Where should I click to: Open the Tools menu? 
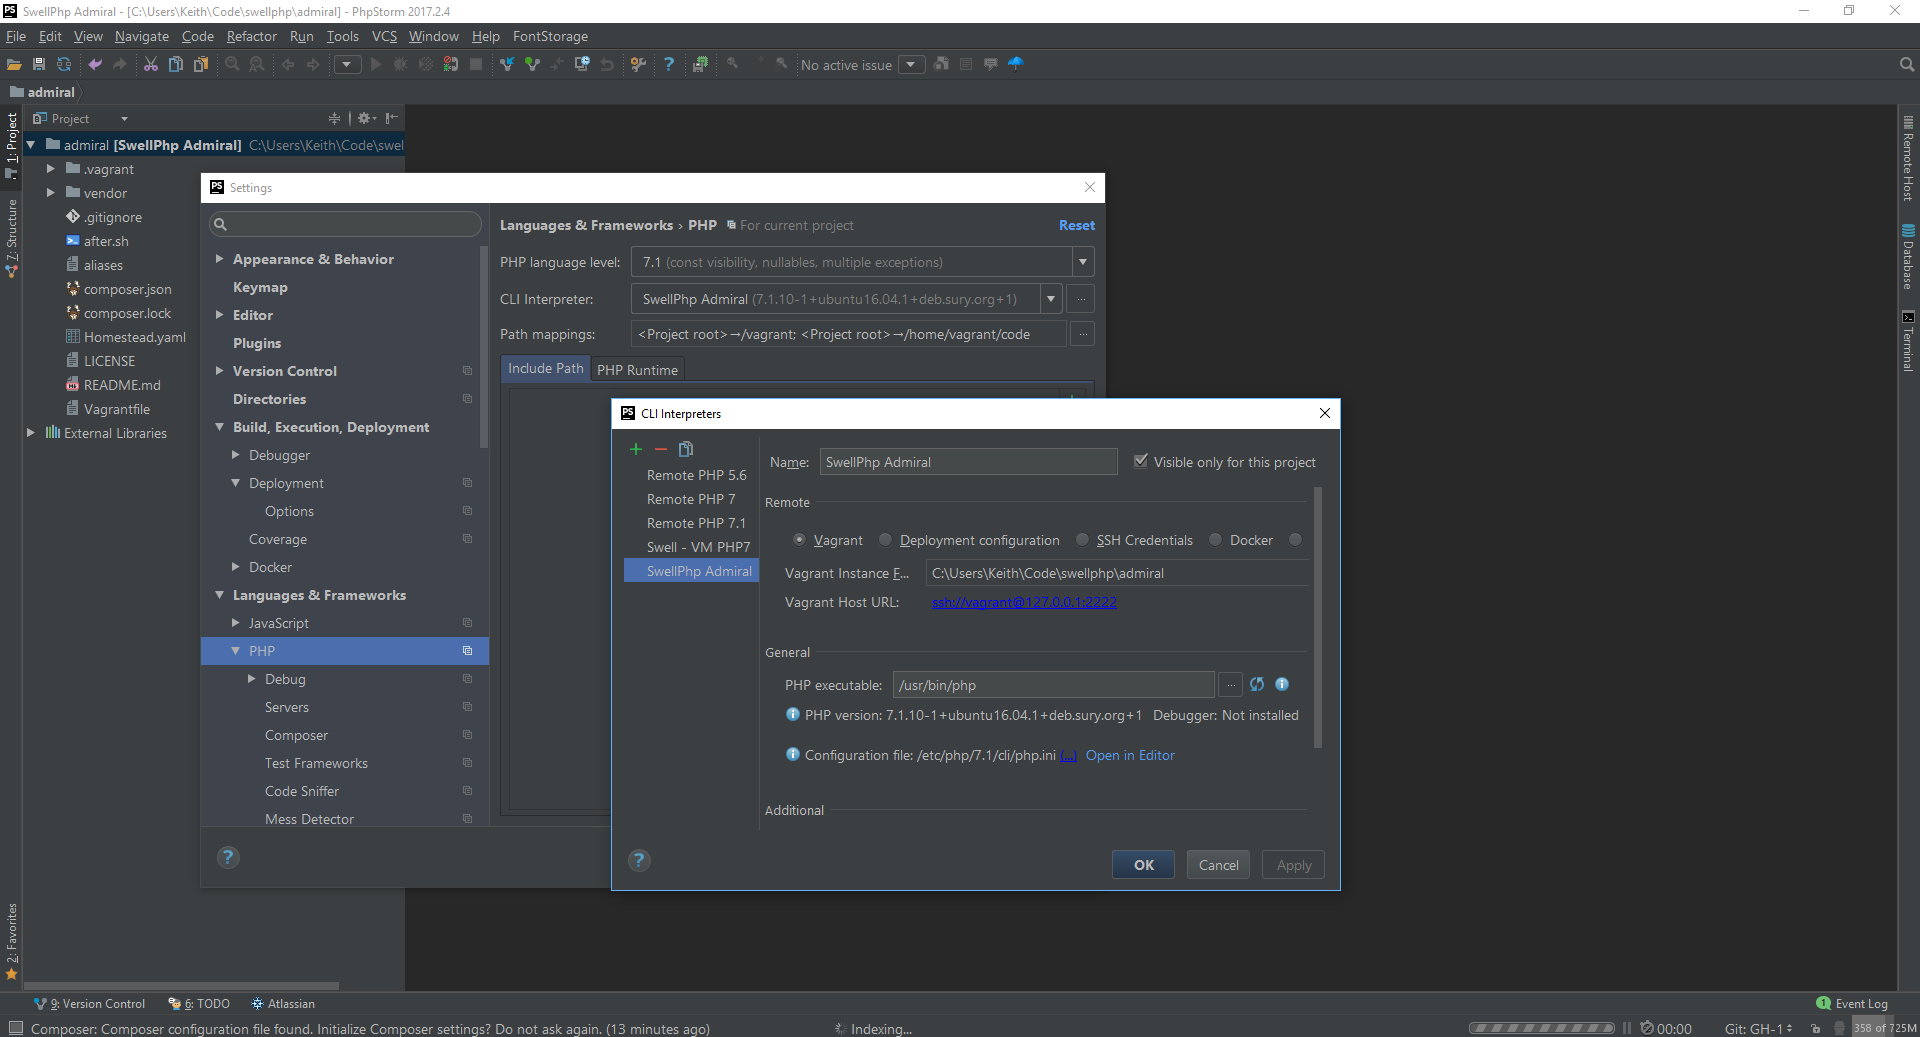342,36
